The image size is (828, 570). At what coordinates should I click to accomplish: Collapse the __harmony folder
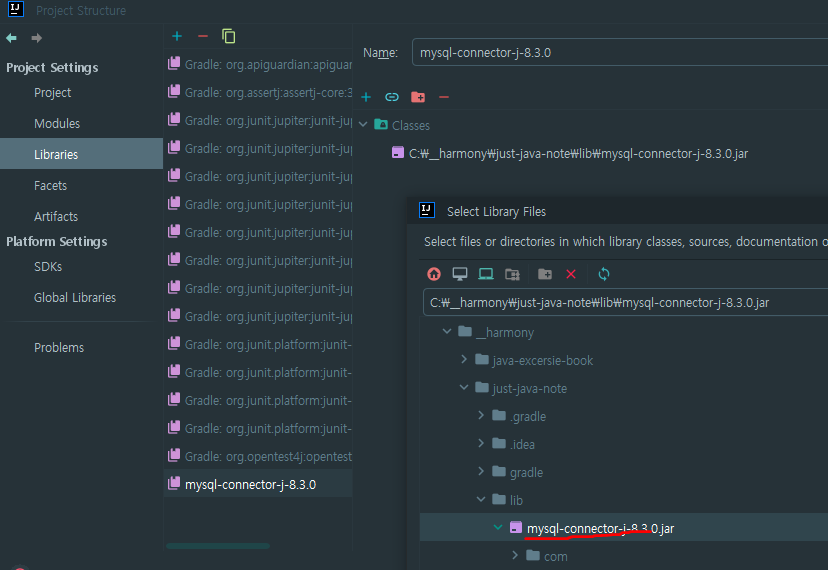click(x=447, y=332)
